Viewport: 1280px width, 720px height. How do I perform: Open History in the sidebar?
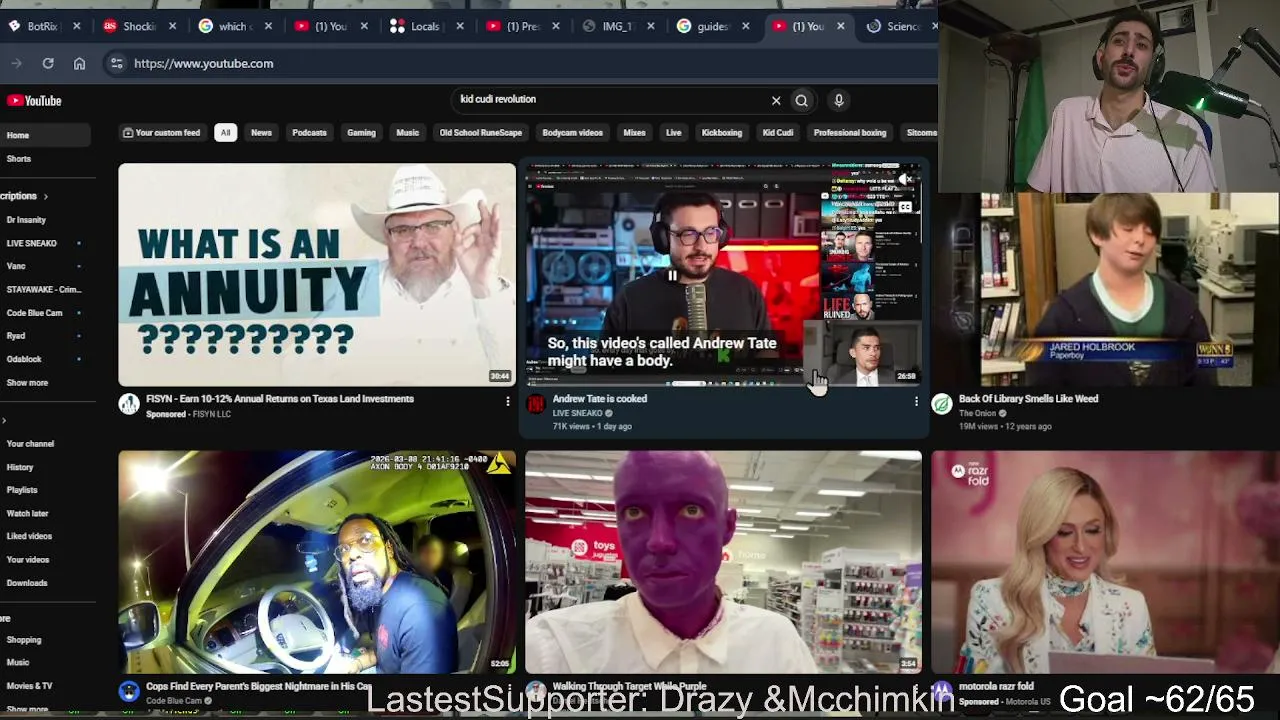click(x=20, y=467)
